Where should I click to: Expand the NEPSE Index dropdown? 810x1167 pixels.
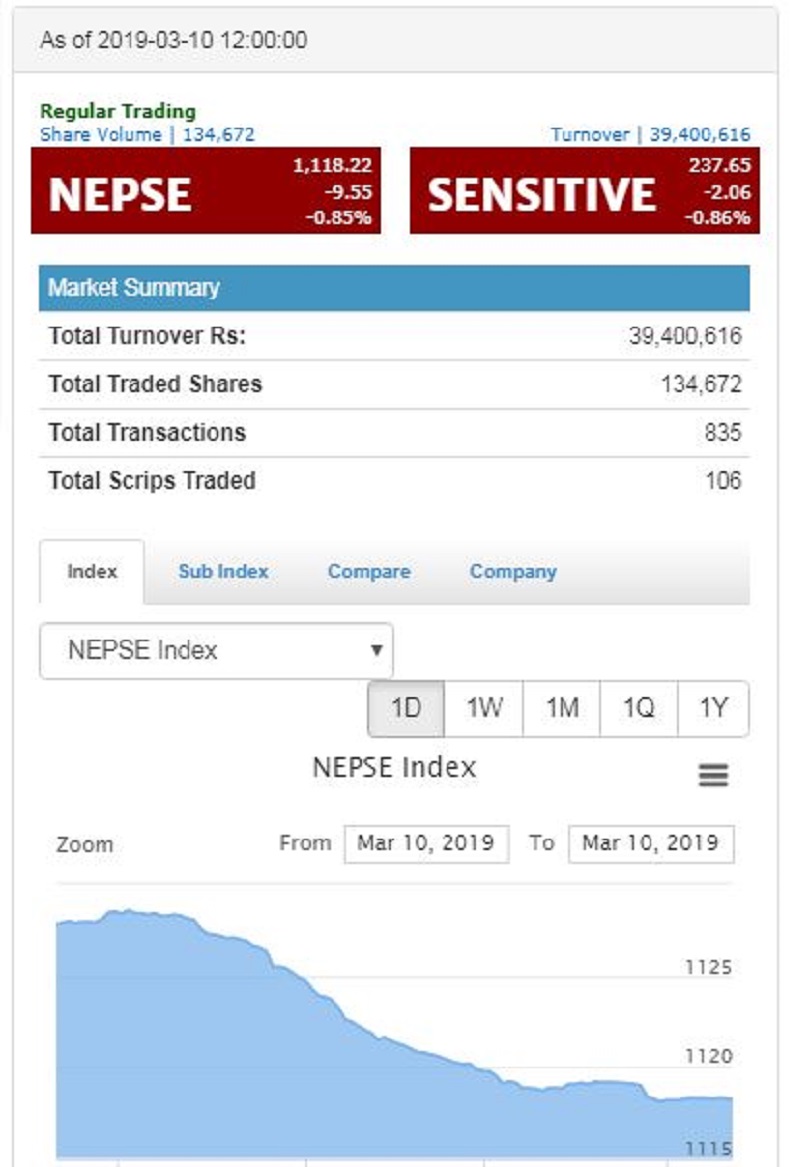pos(216,651)
